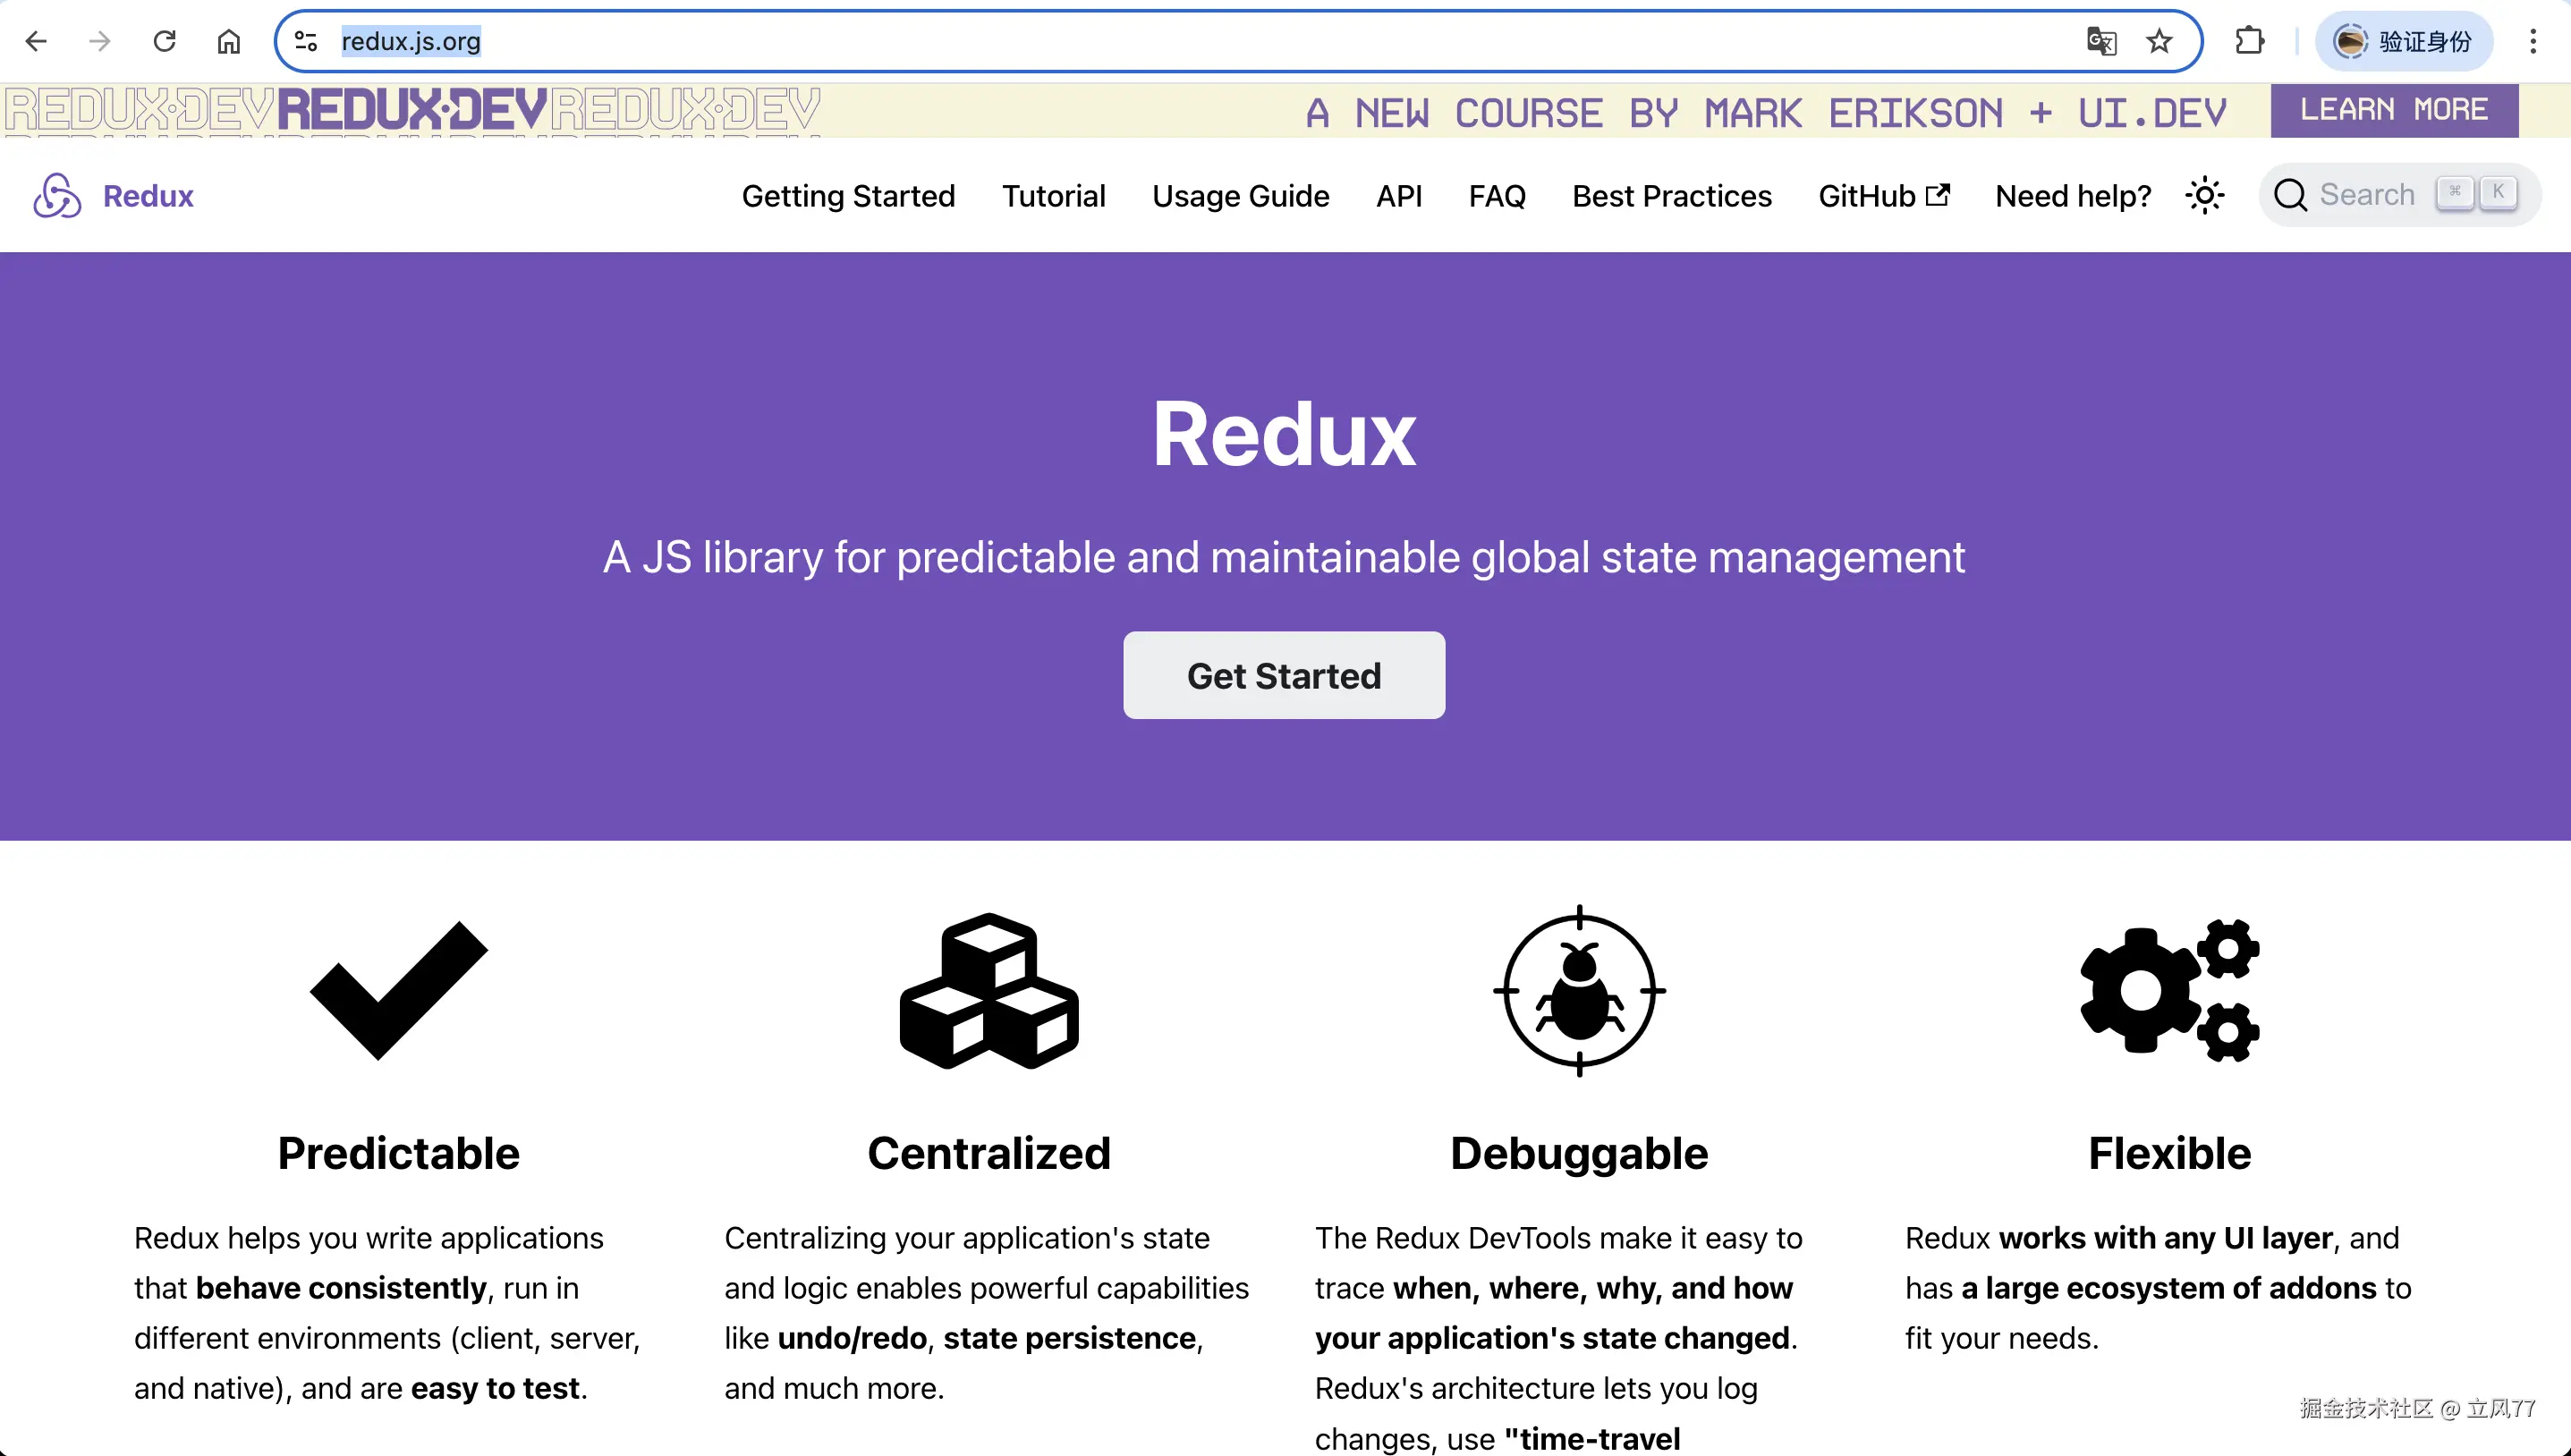
Task: Click the large Redux hero title
Action: tap(1284, 434)
